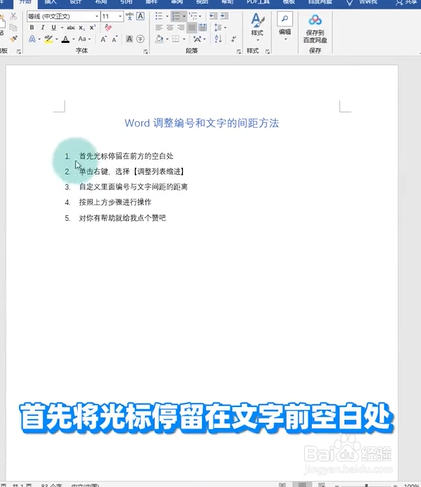Image resolution: width=421 pixels, height=487 pixels.
Task: Click the decrease indent icon
Action: tap(213, 16)
